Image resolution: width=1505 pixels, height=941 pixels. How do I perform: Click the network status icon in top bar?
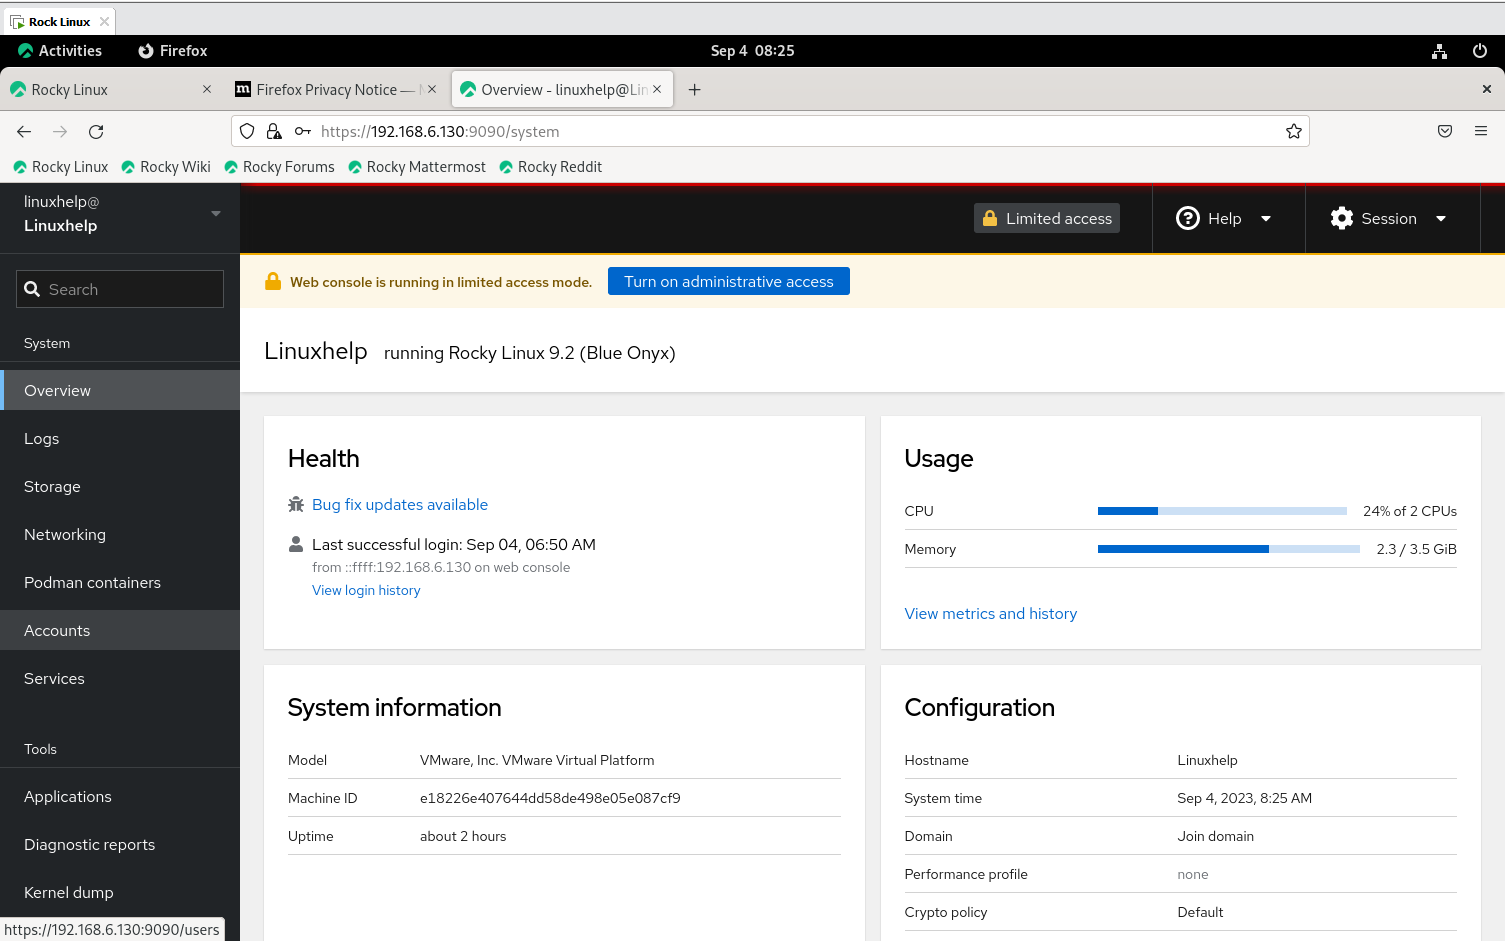pos(1440,51)
